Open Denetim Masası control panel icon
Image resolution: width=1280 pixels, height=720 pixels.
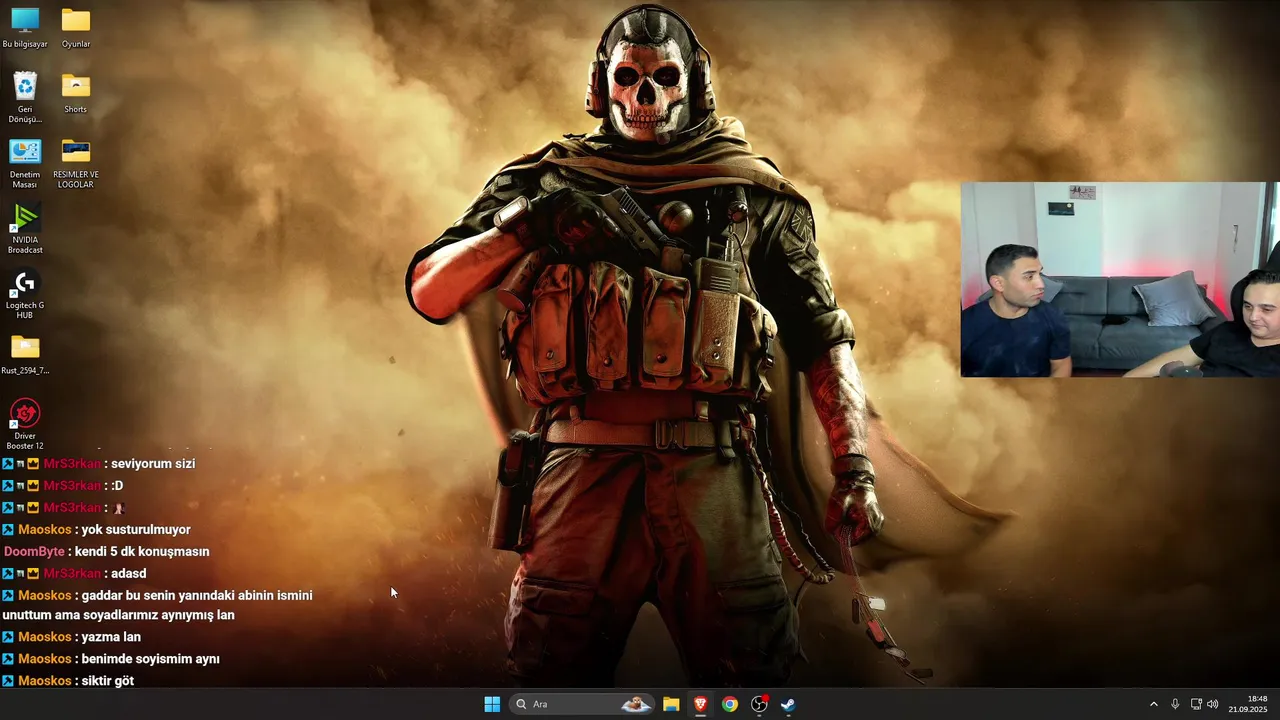pos(25,163)
